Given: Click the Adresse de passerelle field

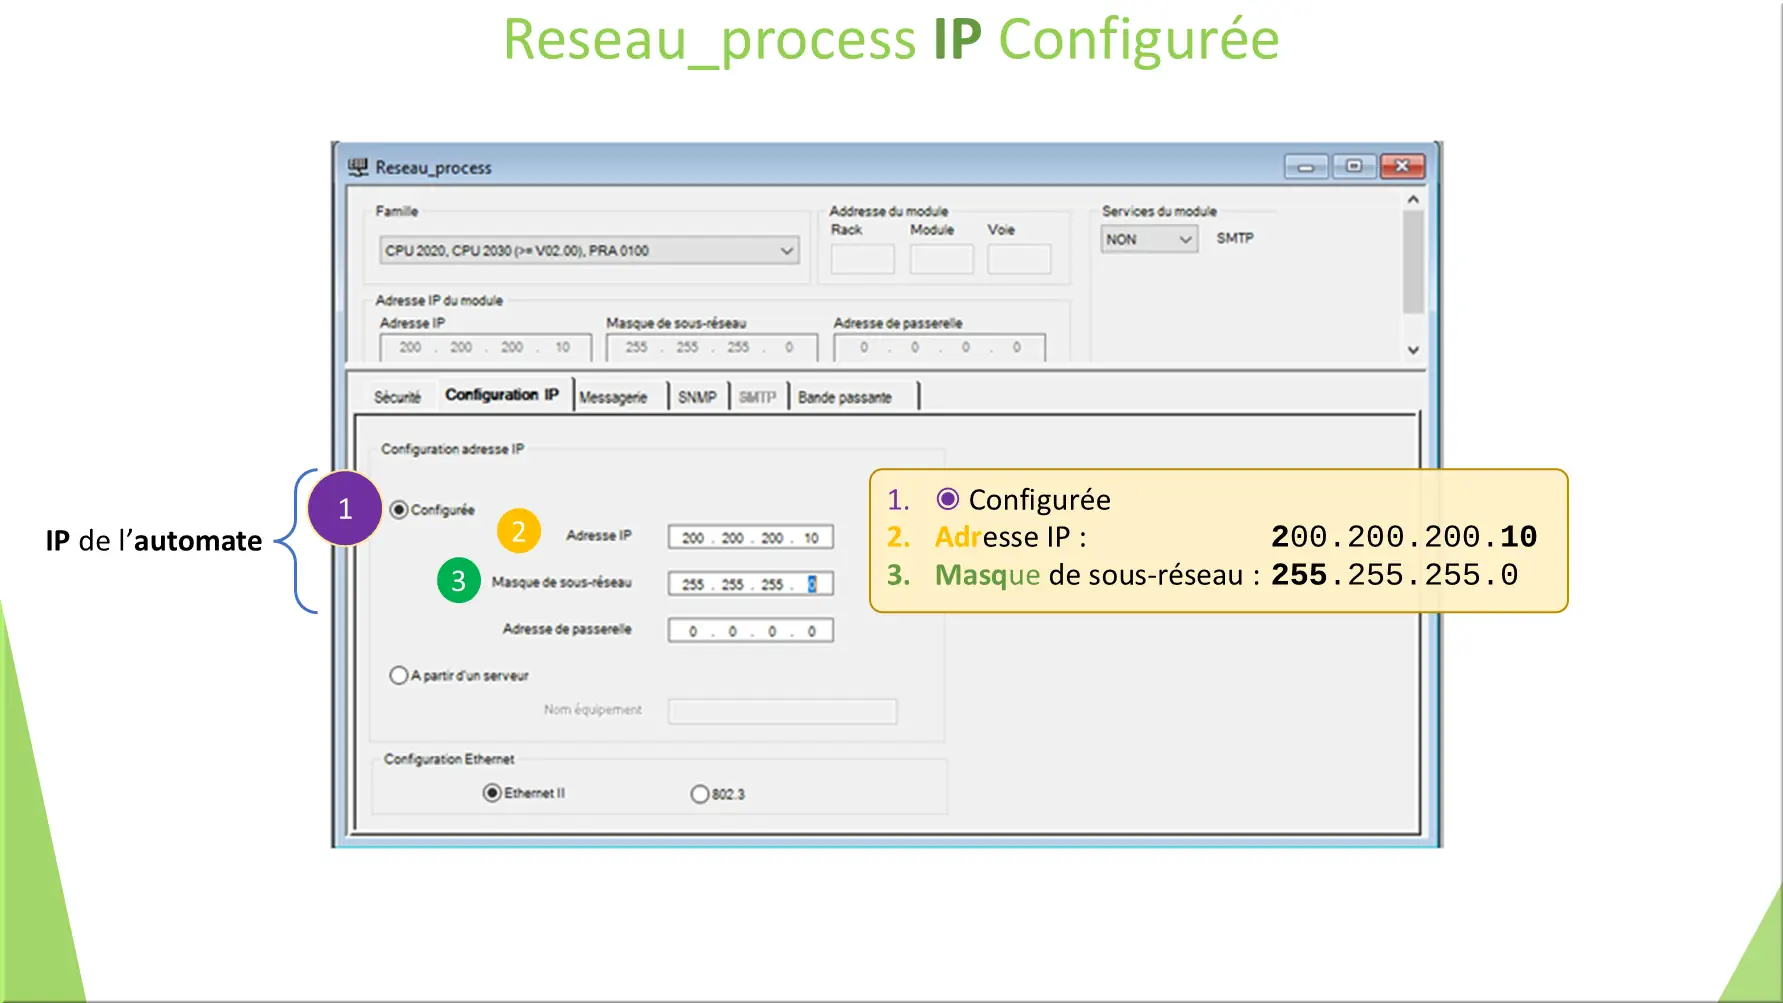Looking at the screenshot, I should (750, 630).
